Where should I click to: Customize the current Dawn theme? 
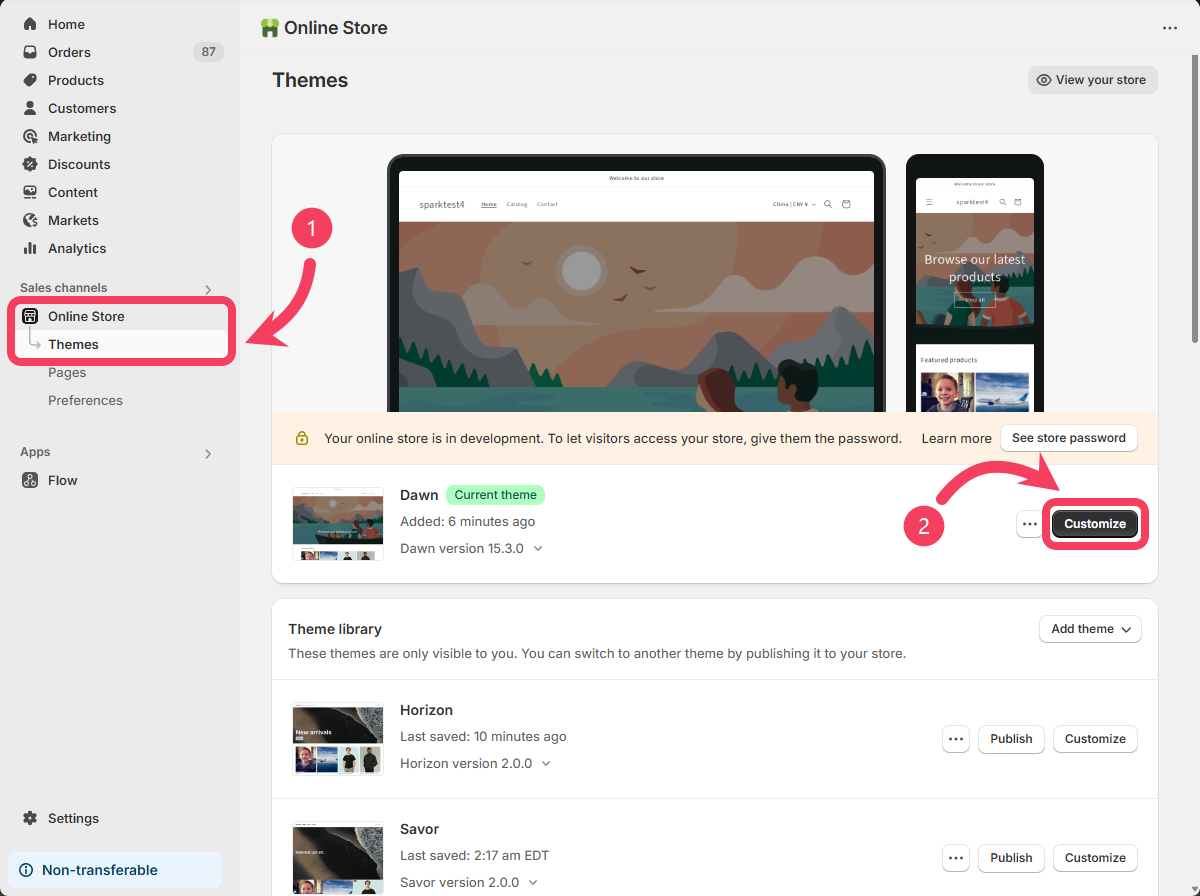click(x=1095, y=524)
